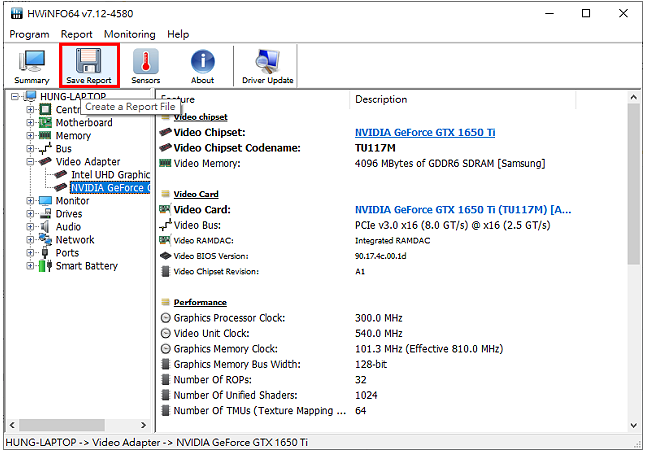This screenshot has height=454, width=647.
Task: Collapse the HUNG-LAPTOP root node
Action: pos(15,97)
